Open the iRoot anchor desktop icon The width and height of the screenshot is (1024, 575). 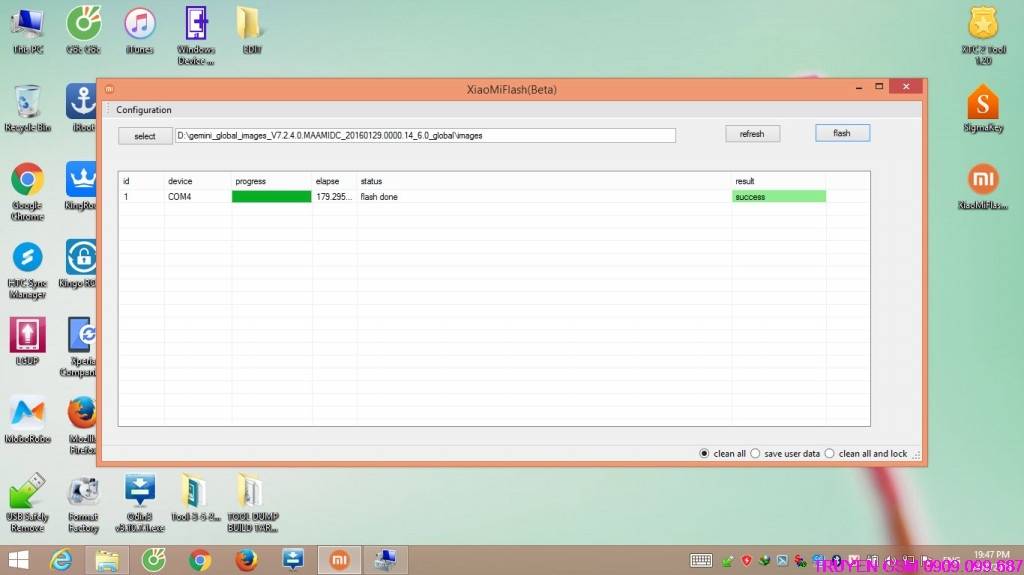coord(82,109)
